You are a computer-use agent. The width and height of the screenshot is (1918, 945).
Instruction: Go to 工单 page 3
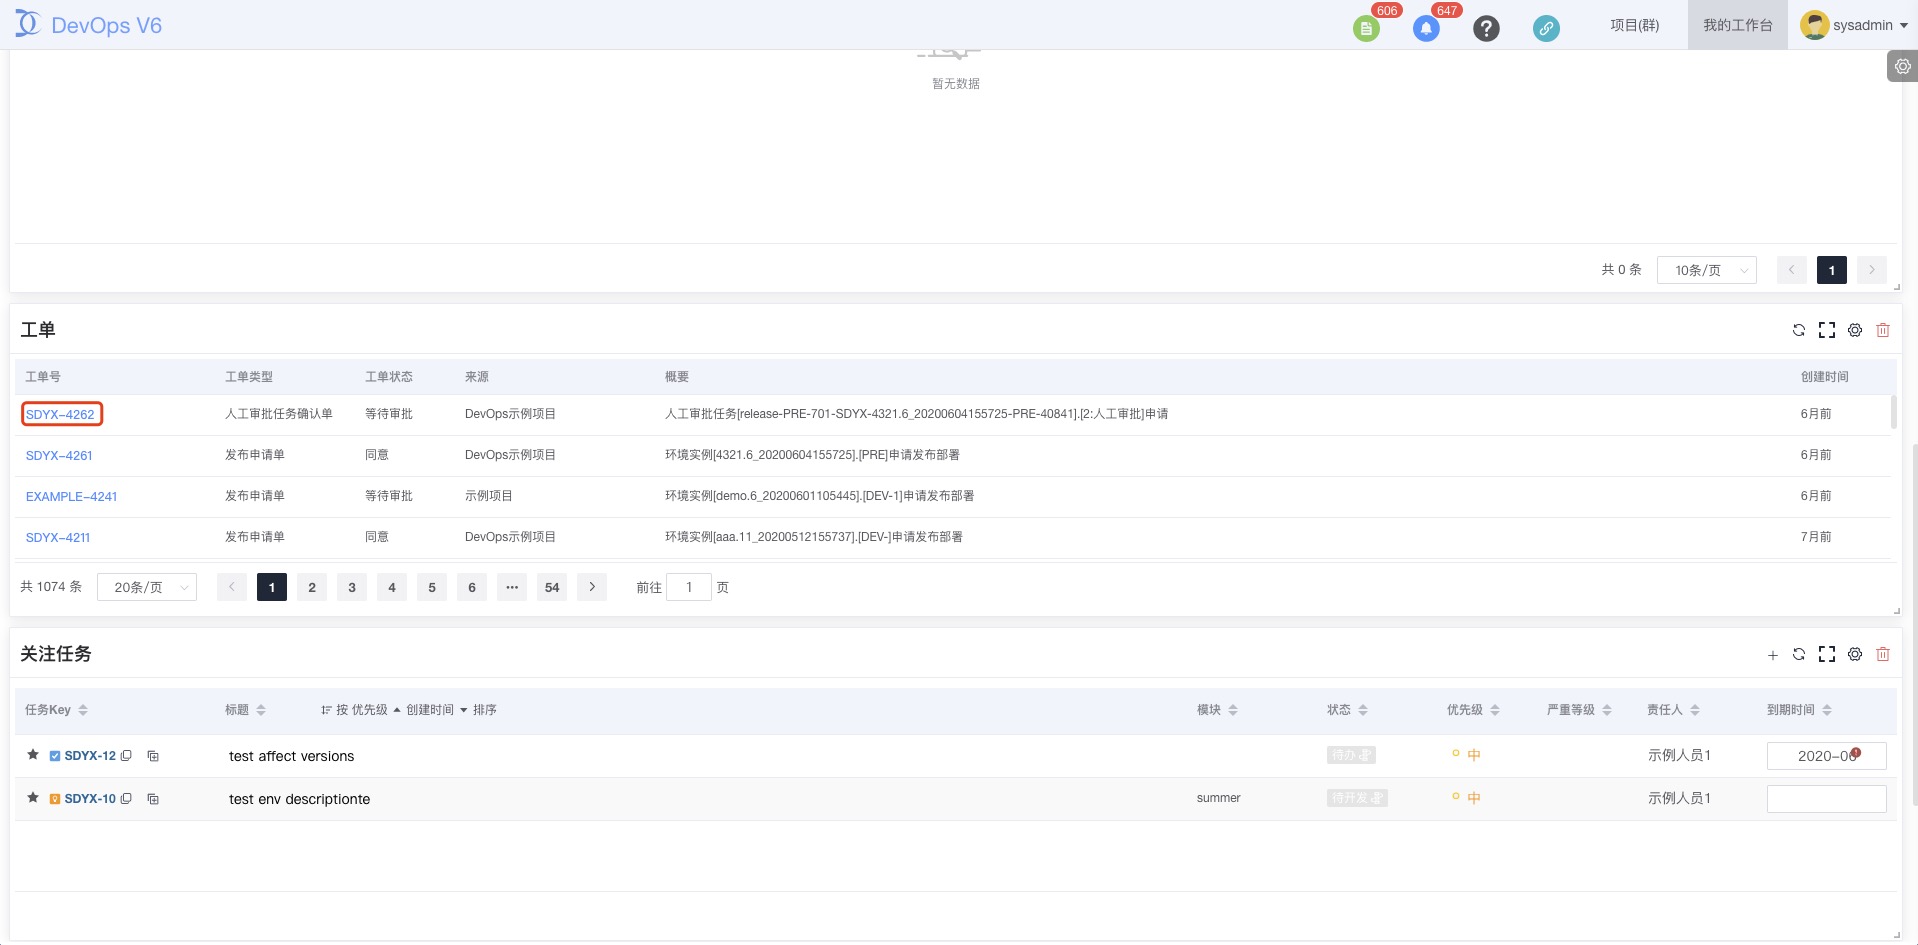[x=352, y=587]
